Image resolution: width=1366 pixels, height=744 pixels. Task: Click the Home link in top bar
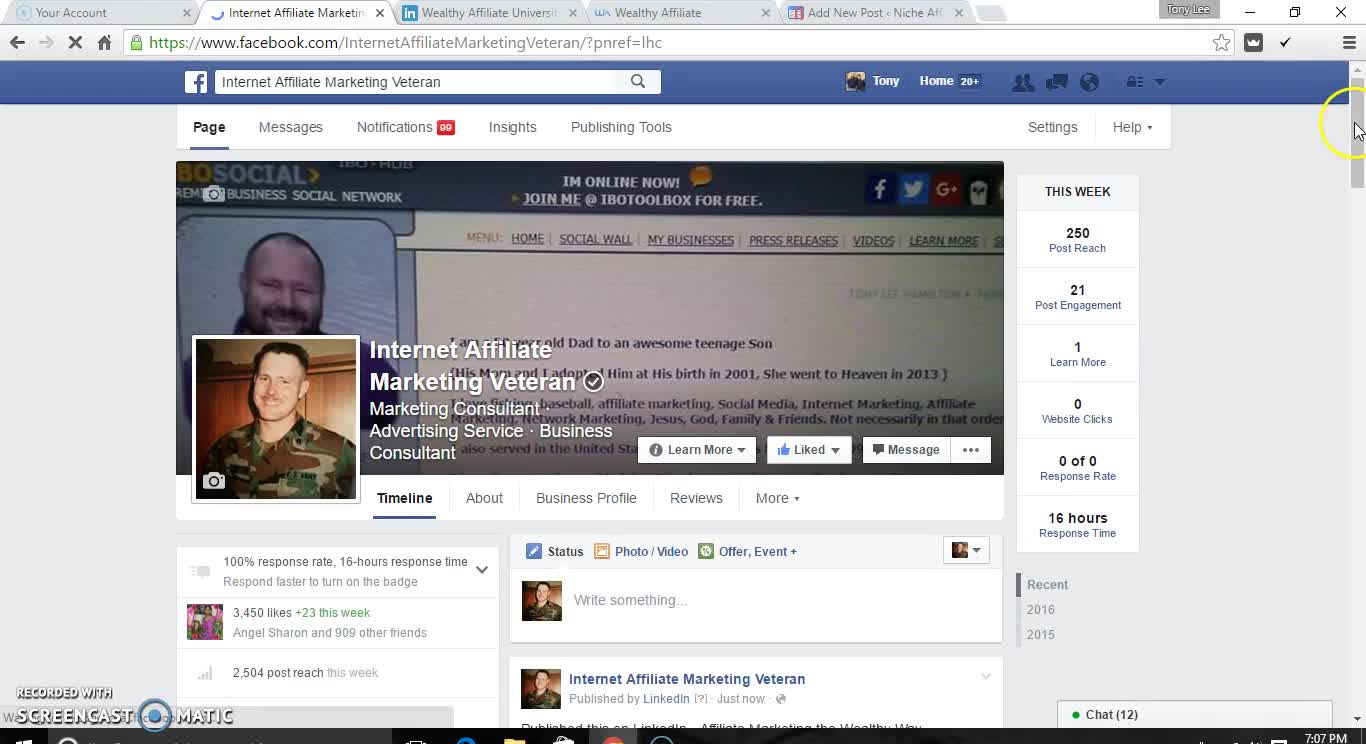(x=936, y=81)
